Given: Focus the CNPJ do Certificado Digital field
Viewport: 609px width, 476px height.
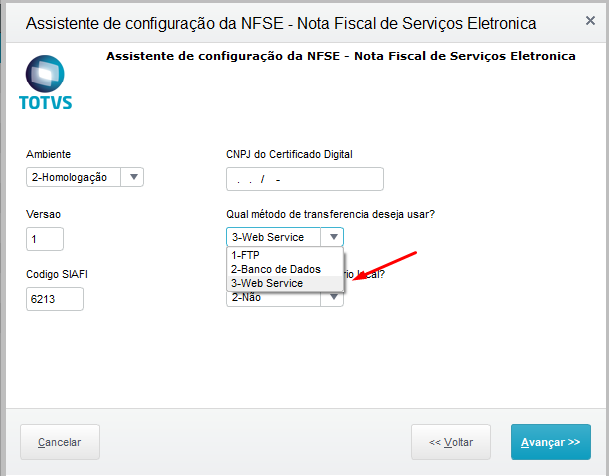Looking at the screenshot, I should coord(305,179).
